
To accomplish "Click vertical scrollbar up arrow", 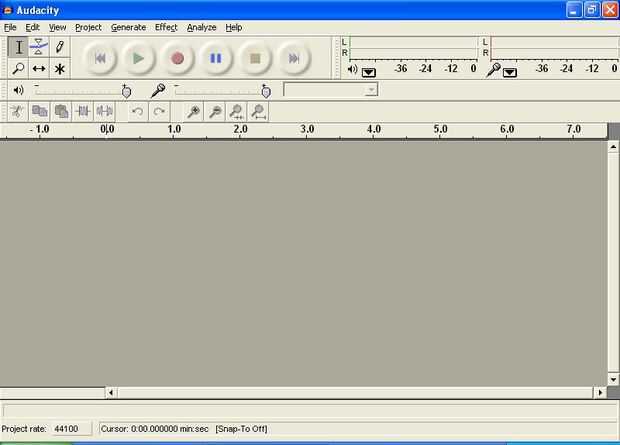I will 613,147.
